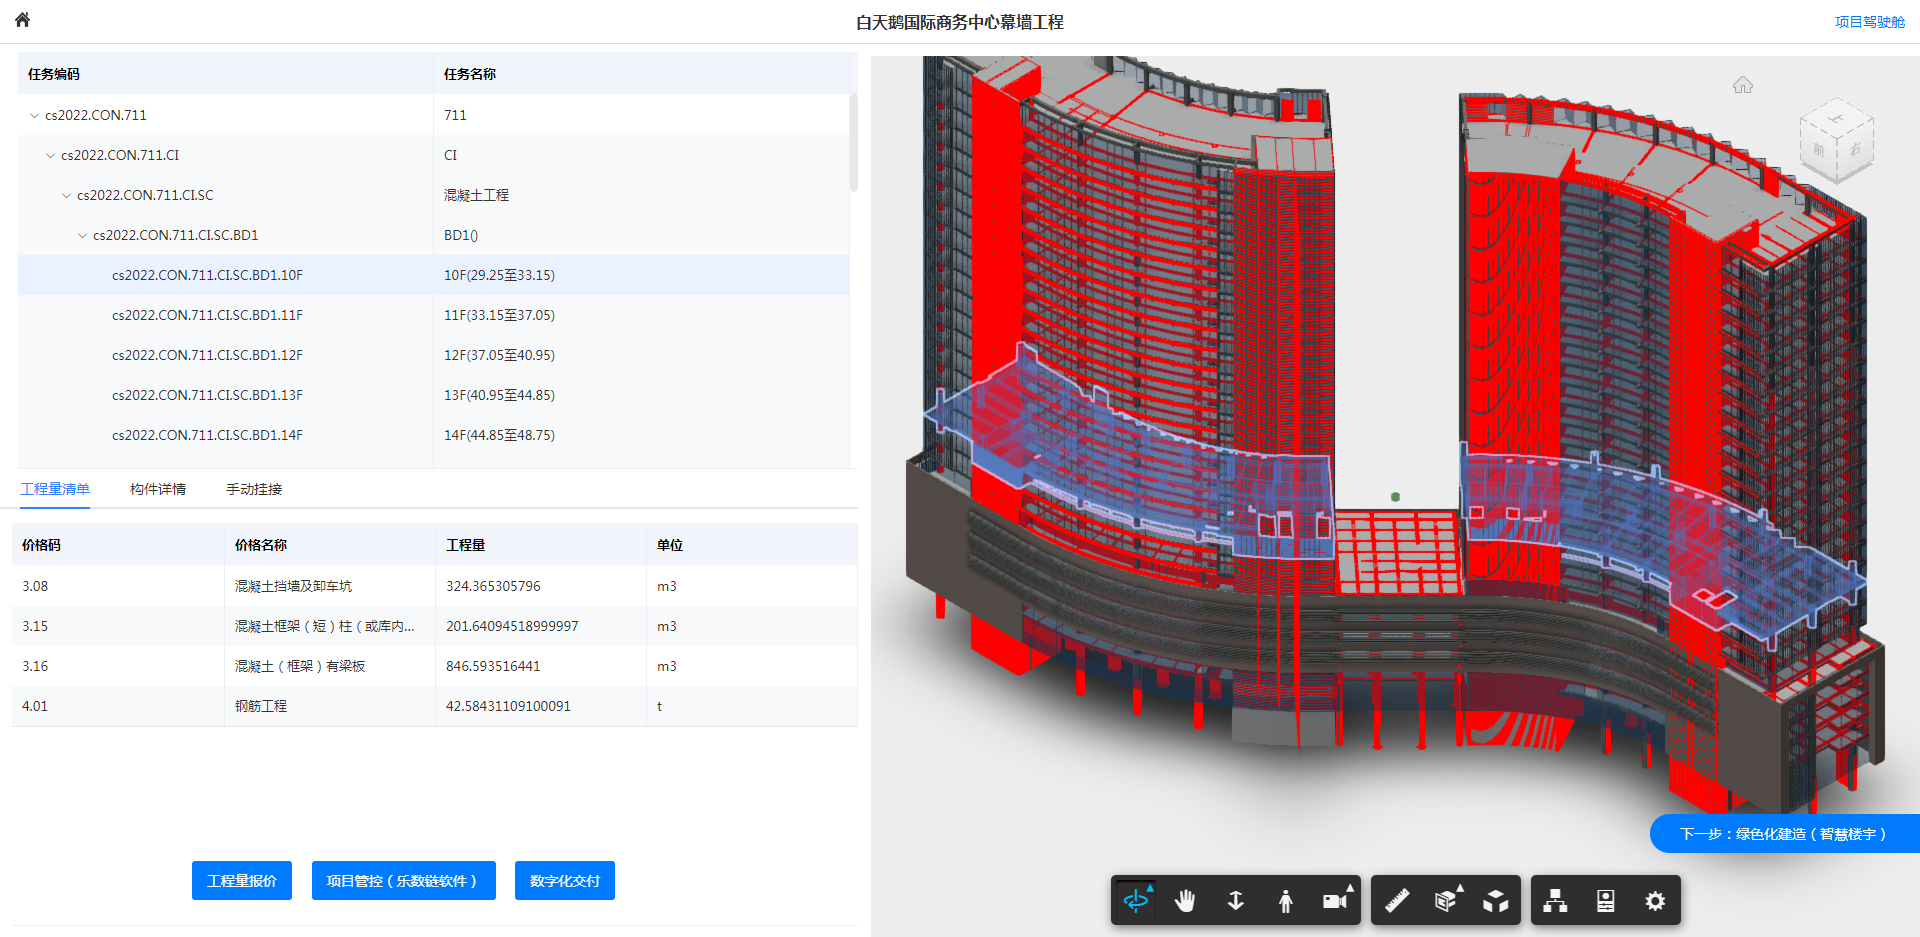Click 混凝土挡墙及卸车坑 price name
1920x937 pixels.
pyautogui.click(x=293, y=586)
